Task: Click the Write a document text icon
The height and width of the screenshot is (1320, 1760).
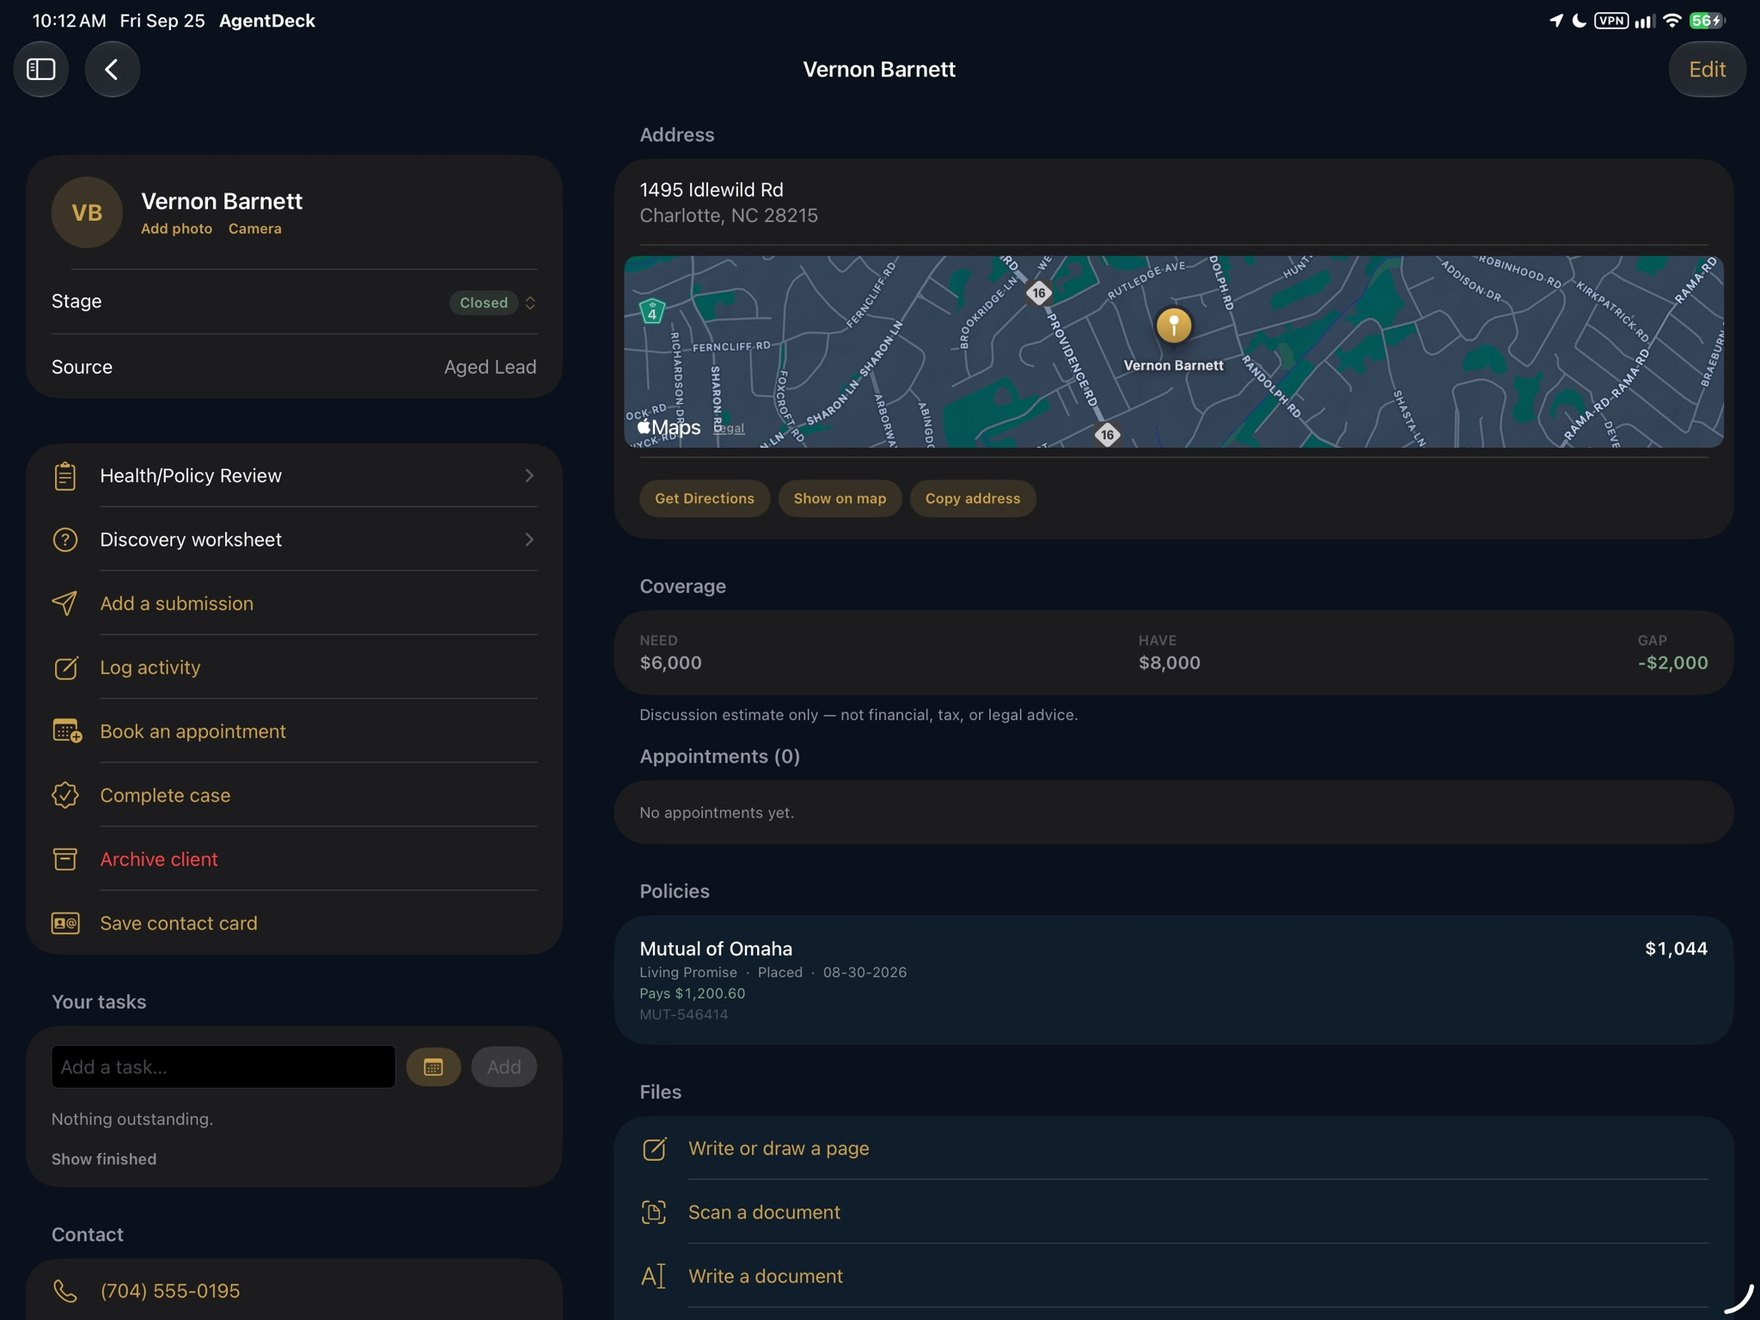Action: tap(654, 1277)
